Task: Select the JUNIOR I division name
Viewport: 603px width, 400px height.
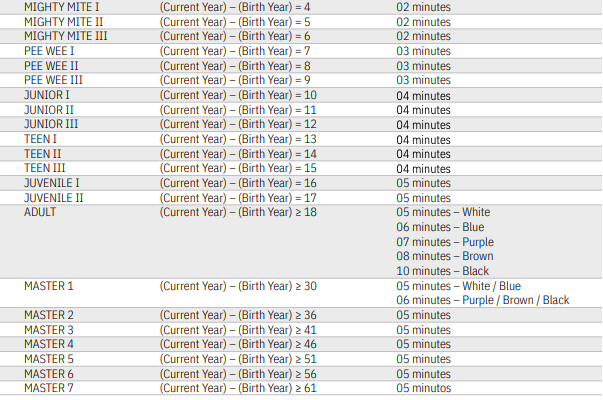Action: 48,94
